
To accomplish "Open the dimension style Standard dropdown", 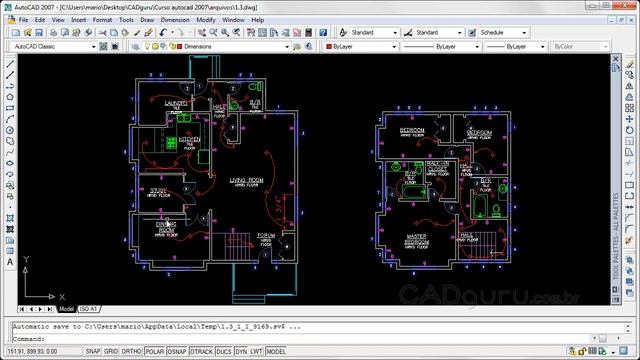I will coord(439,33).
